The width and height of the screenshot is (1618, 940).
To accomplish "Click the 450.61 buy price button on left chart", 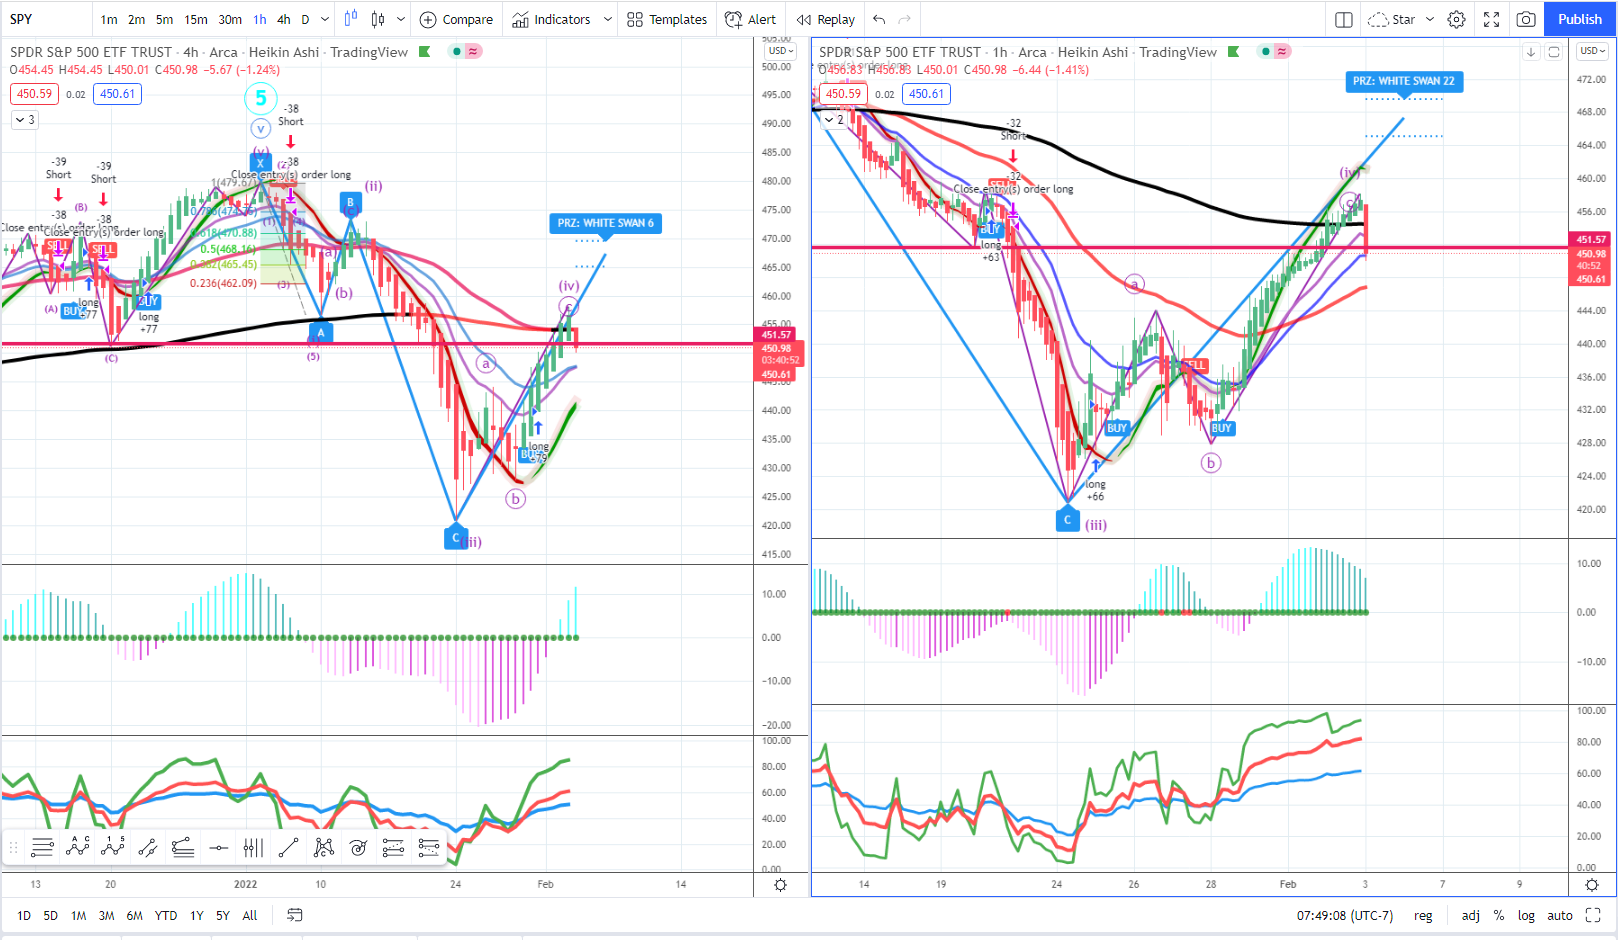I will pyautogui.click(x=118, y=94).
